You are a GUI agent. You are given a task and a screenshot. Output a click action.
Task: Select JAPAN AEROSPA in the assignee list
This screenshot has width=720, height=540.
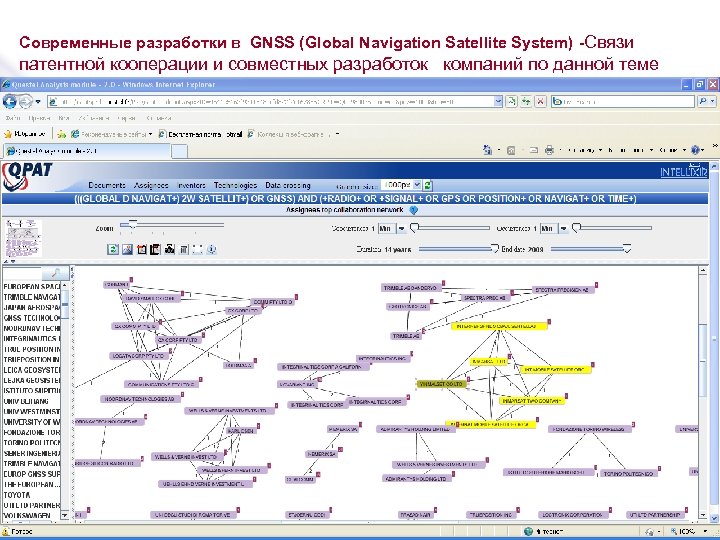[32, 307]
